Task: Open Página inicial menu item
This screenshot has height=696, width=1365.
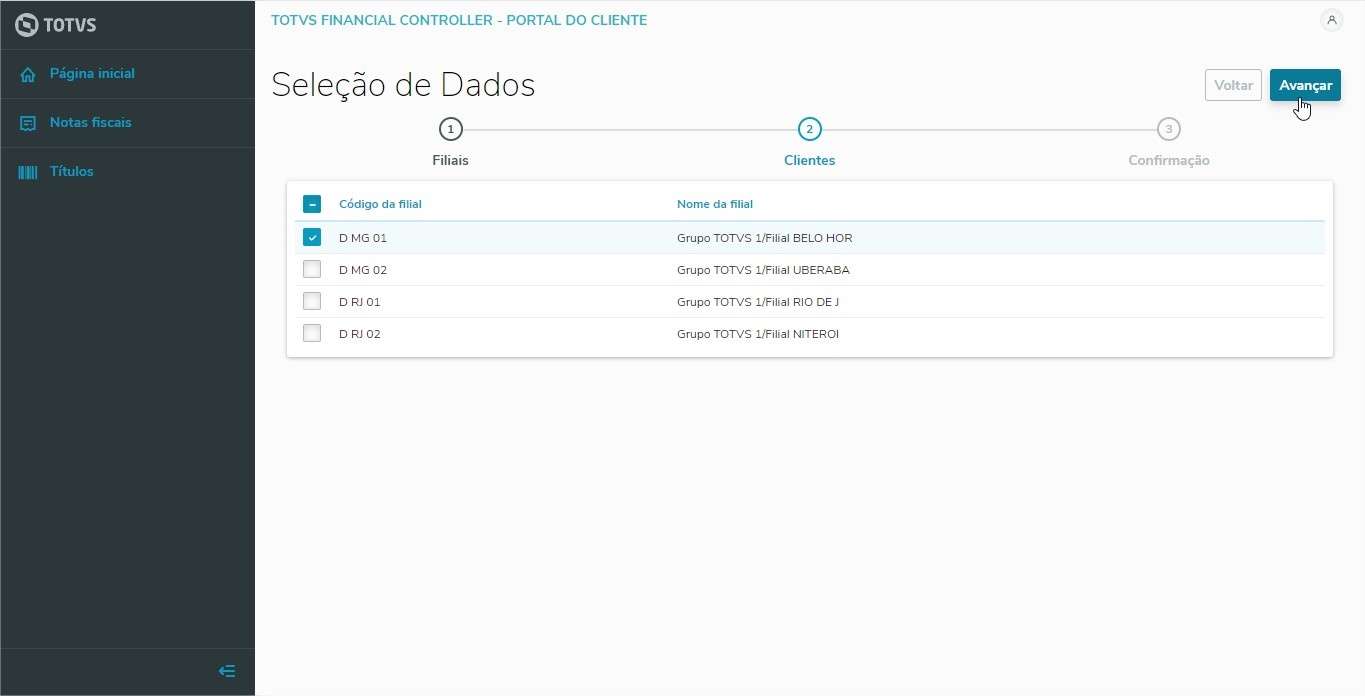Action: pos(92,74)
